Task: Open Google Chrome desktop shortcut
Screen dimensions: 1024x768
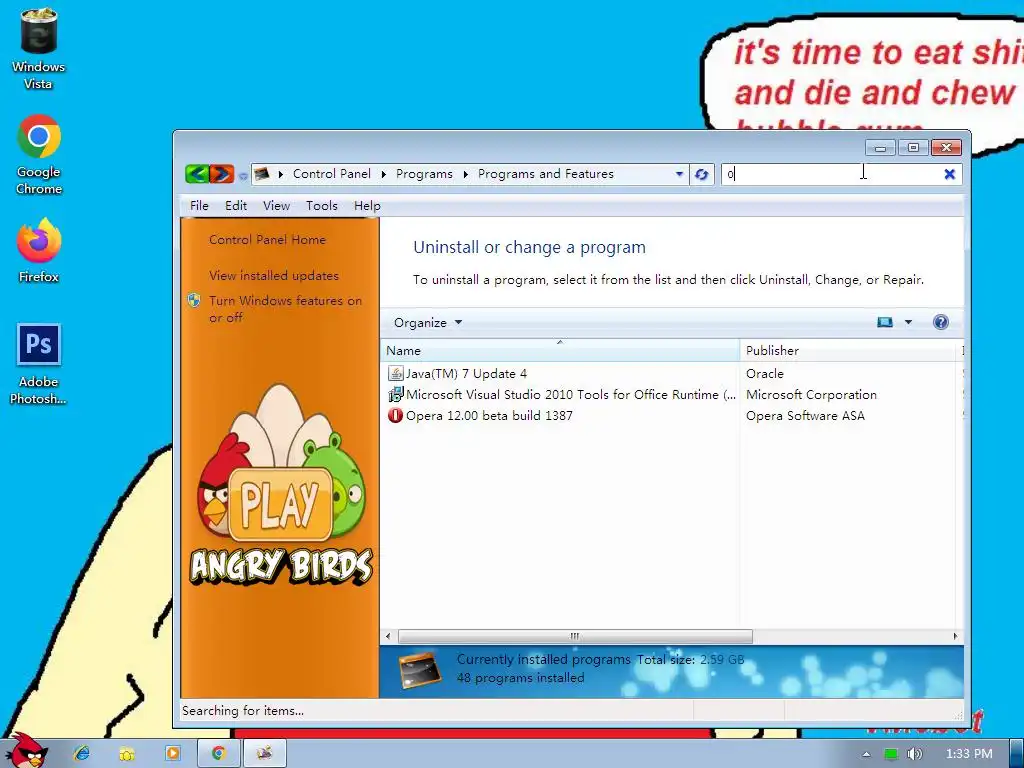Action: [39, 155]
